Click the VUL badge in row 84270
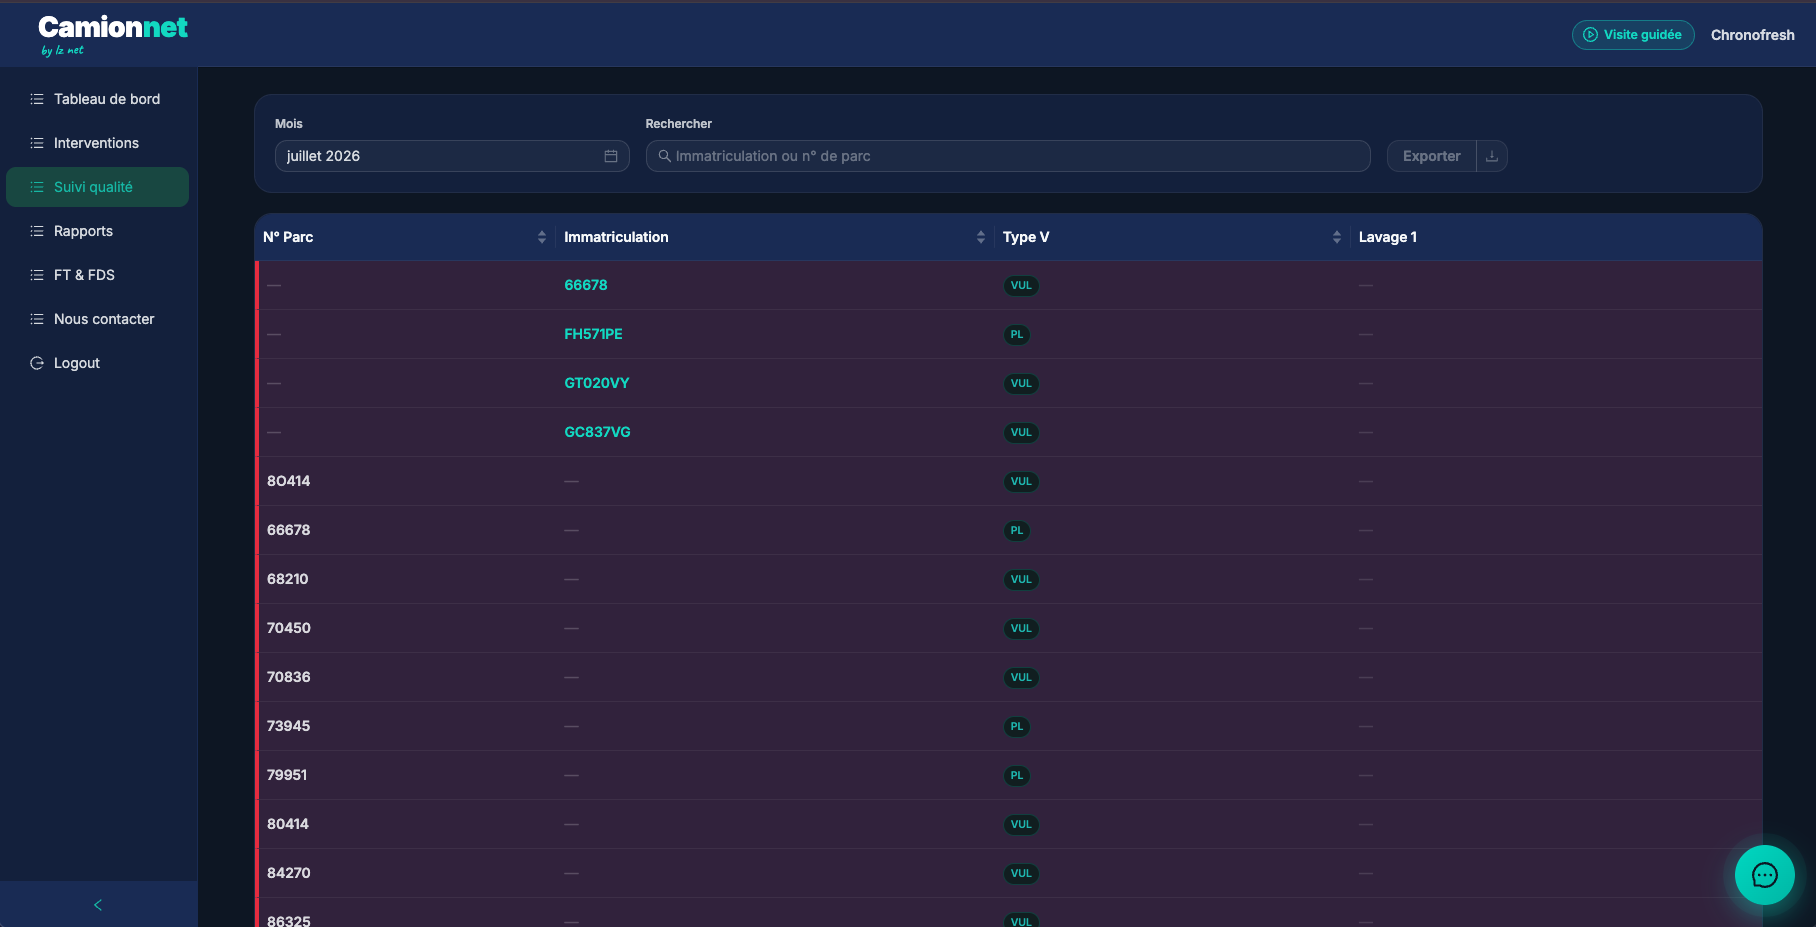 click(x=1021, y=874)
